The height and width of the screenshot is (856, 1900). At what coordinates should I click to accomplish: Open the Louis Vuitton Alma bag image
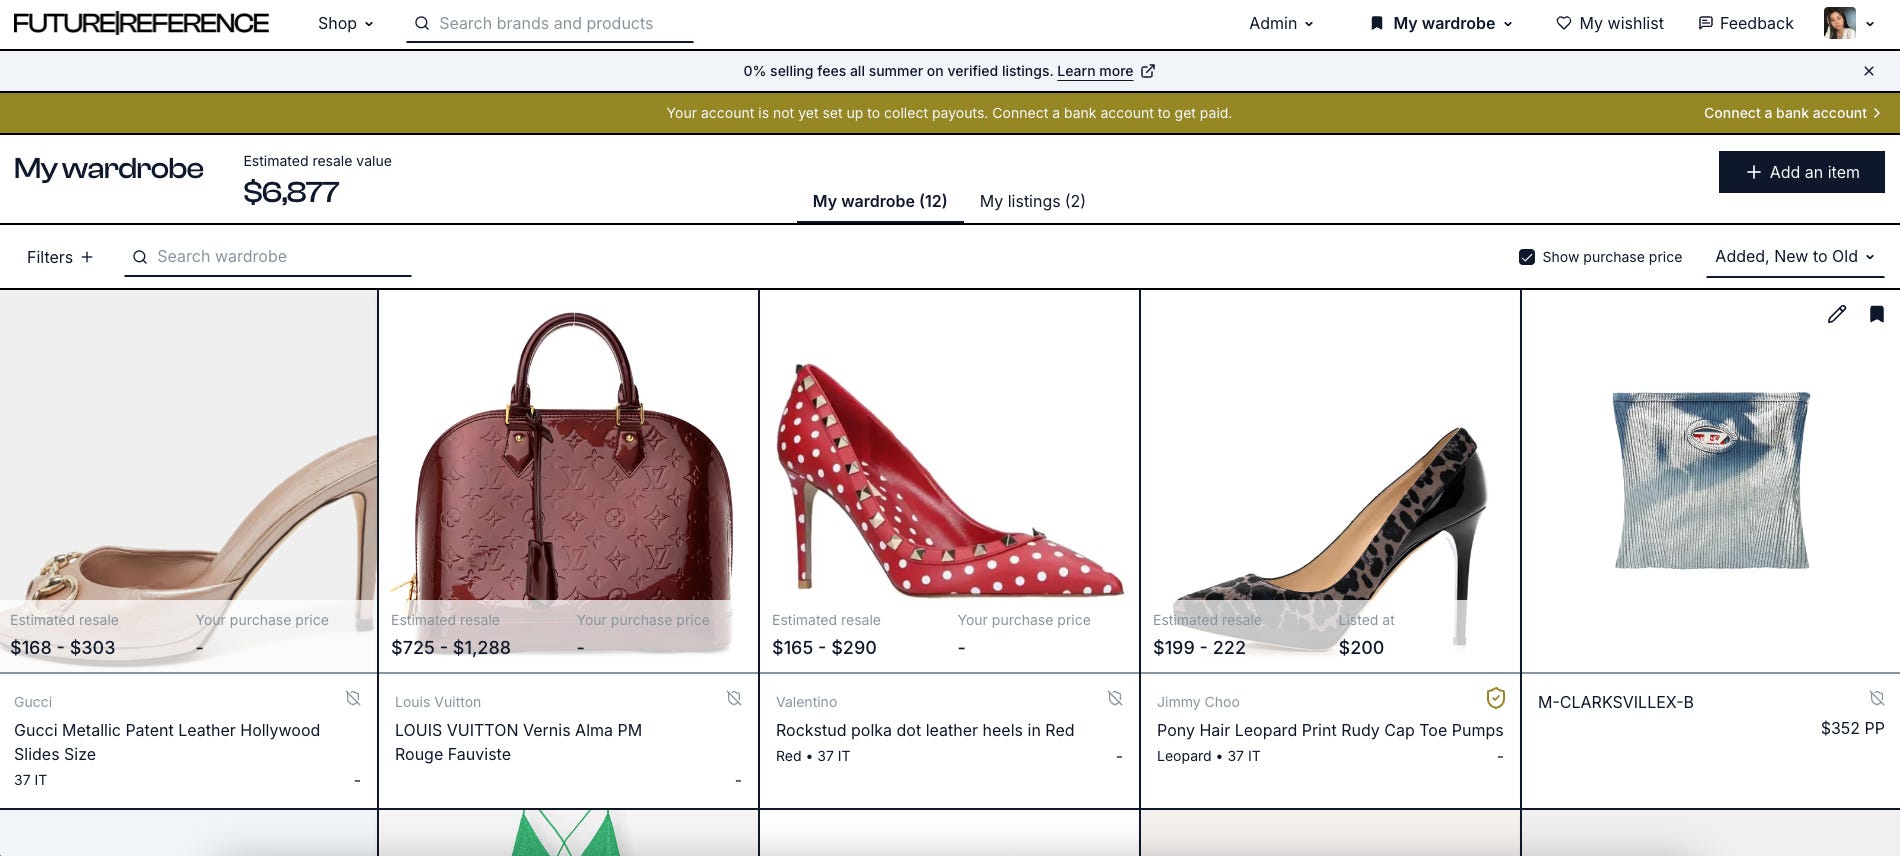(x=569, y=480)
